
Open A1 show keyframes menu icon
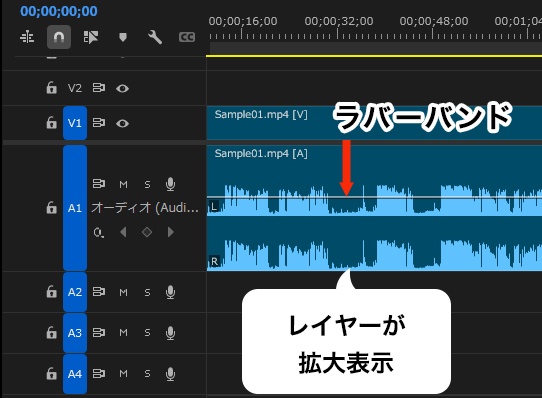tap(99, 232)
